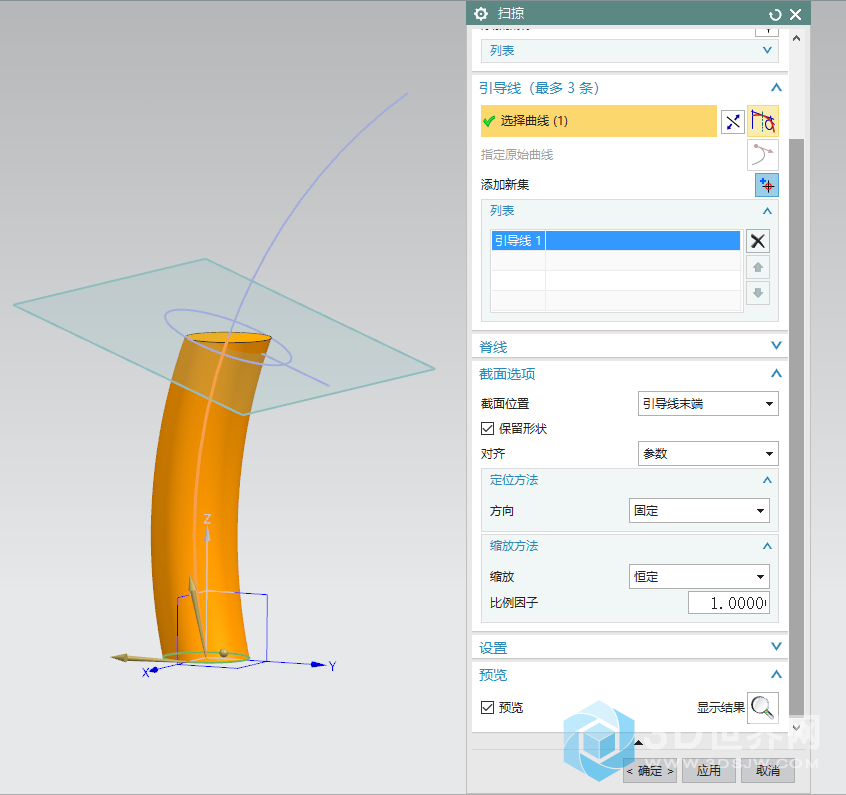Viewport: 846px width, 795px height.
Task: Reverse the guide curve direction
Action: click(733, 121)
